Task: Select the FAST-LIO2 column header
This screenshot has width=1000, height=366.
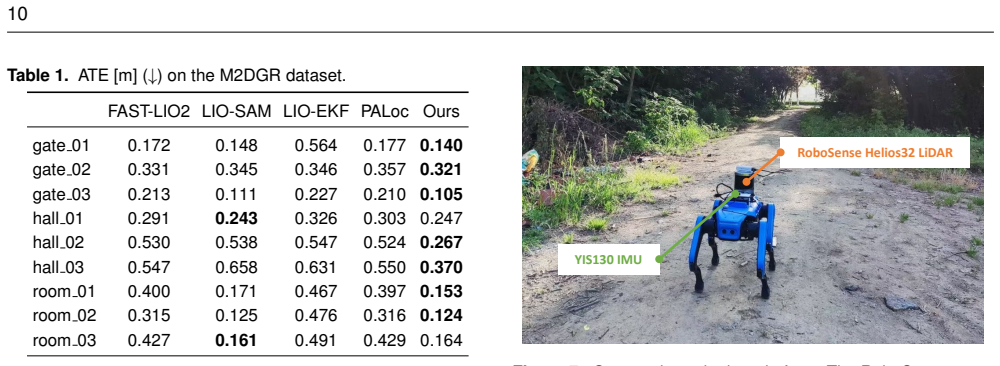Action: point(149,112)
